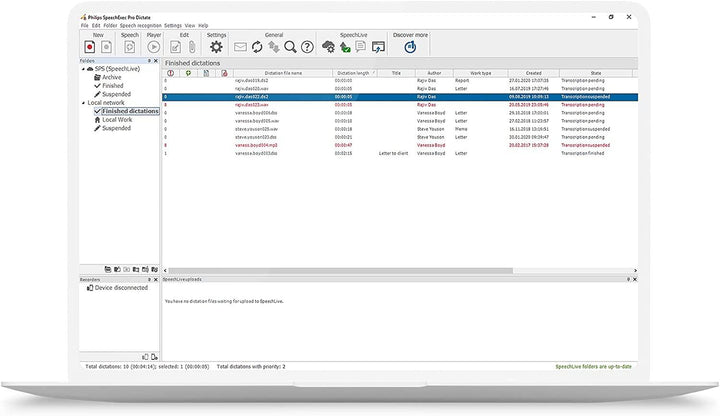Sort by State column header

tap(596, 73)
